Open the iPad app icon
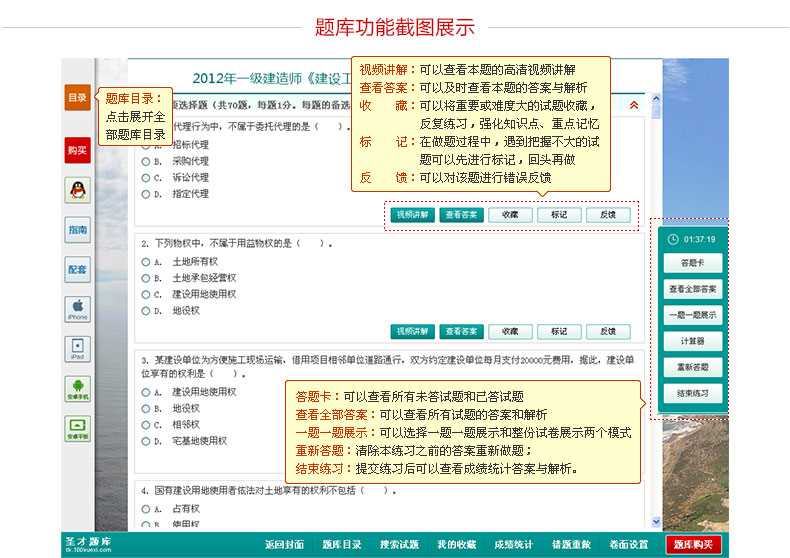 pyautogui.click(x=77, y=347)
